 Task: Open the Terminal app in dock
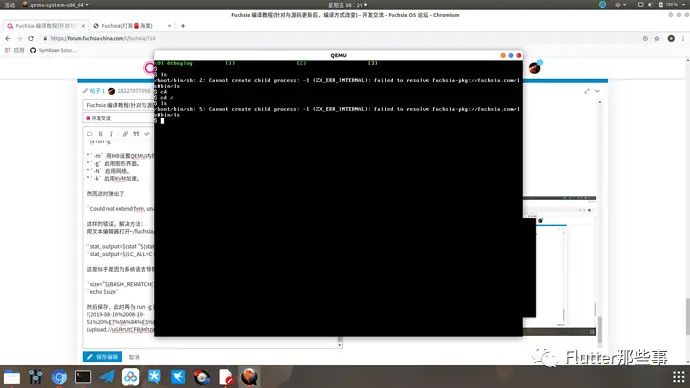click(83, 377)
